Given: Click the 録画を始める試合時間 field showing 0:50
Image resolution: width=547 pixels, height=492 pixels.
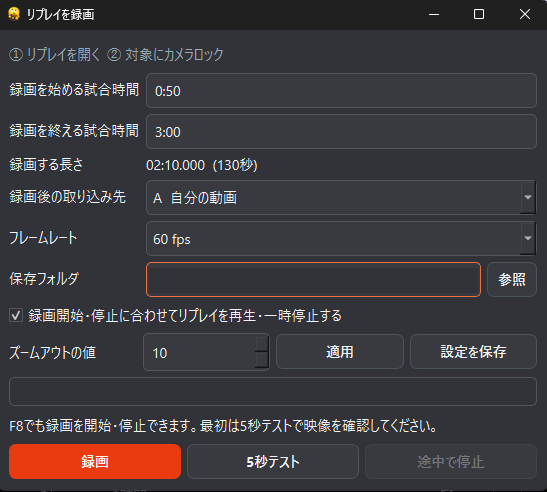Looking at the screenshot, I should [x=341, y=91].
